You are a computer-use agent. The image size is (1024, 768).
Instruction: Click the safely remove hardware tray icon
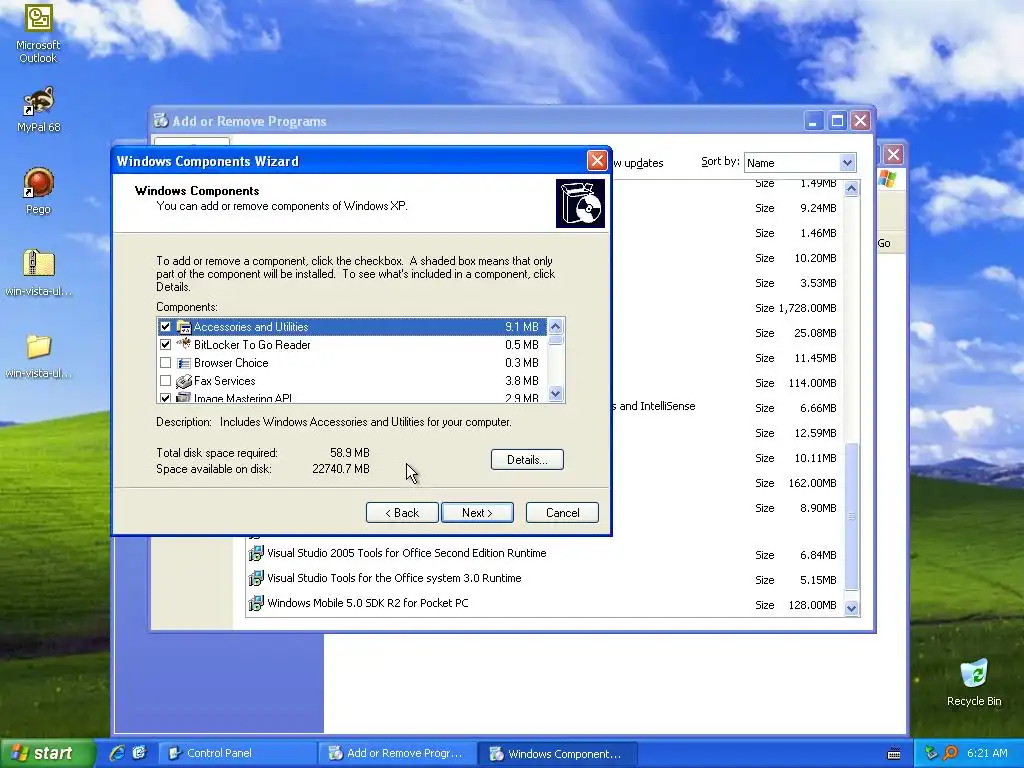tap(930, 753)
